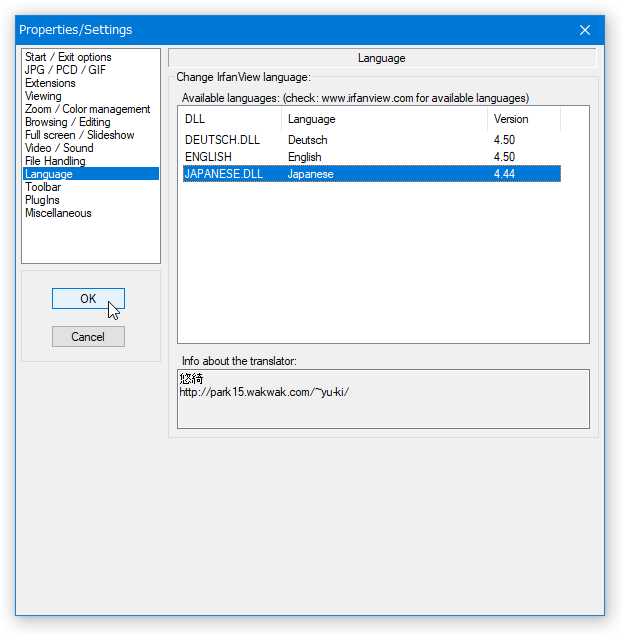Click the Language column header
Image resolution: width=622 pixels, height=634 pixels.
click(384, 119)
